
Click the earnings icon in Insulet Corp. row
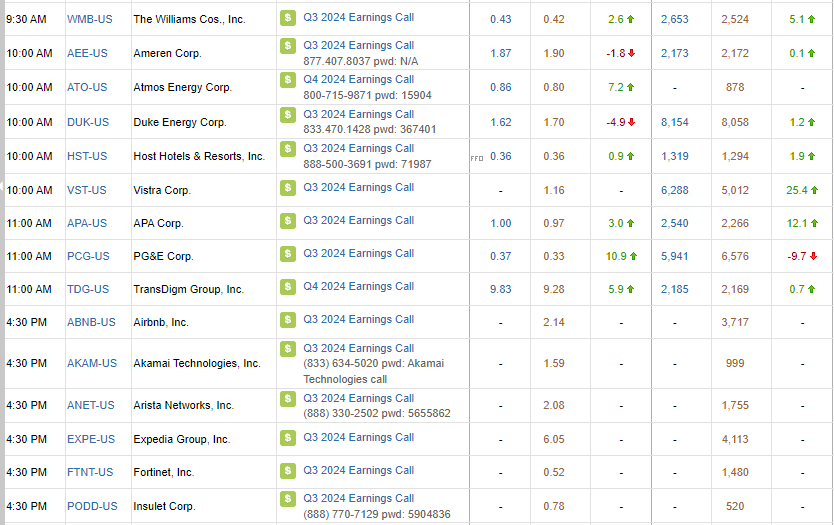tap(288, 499)
